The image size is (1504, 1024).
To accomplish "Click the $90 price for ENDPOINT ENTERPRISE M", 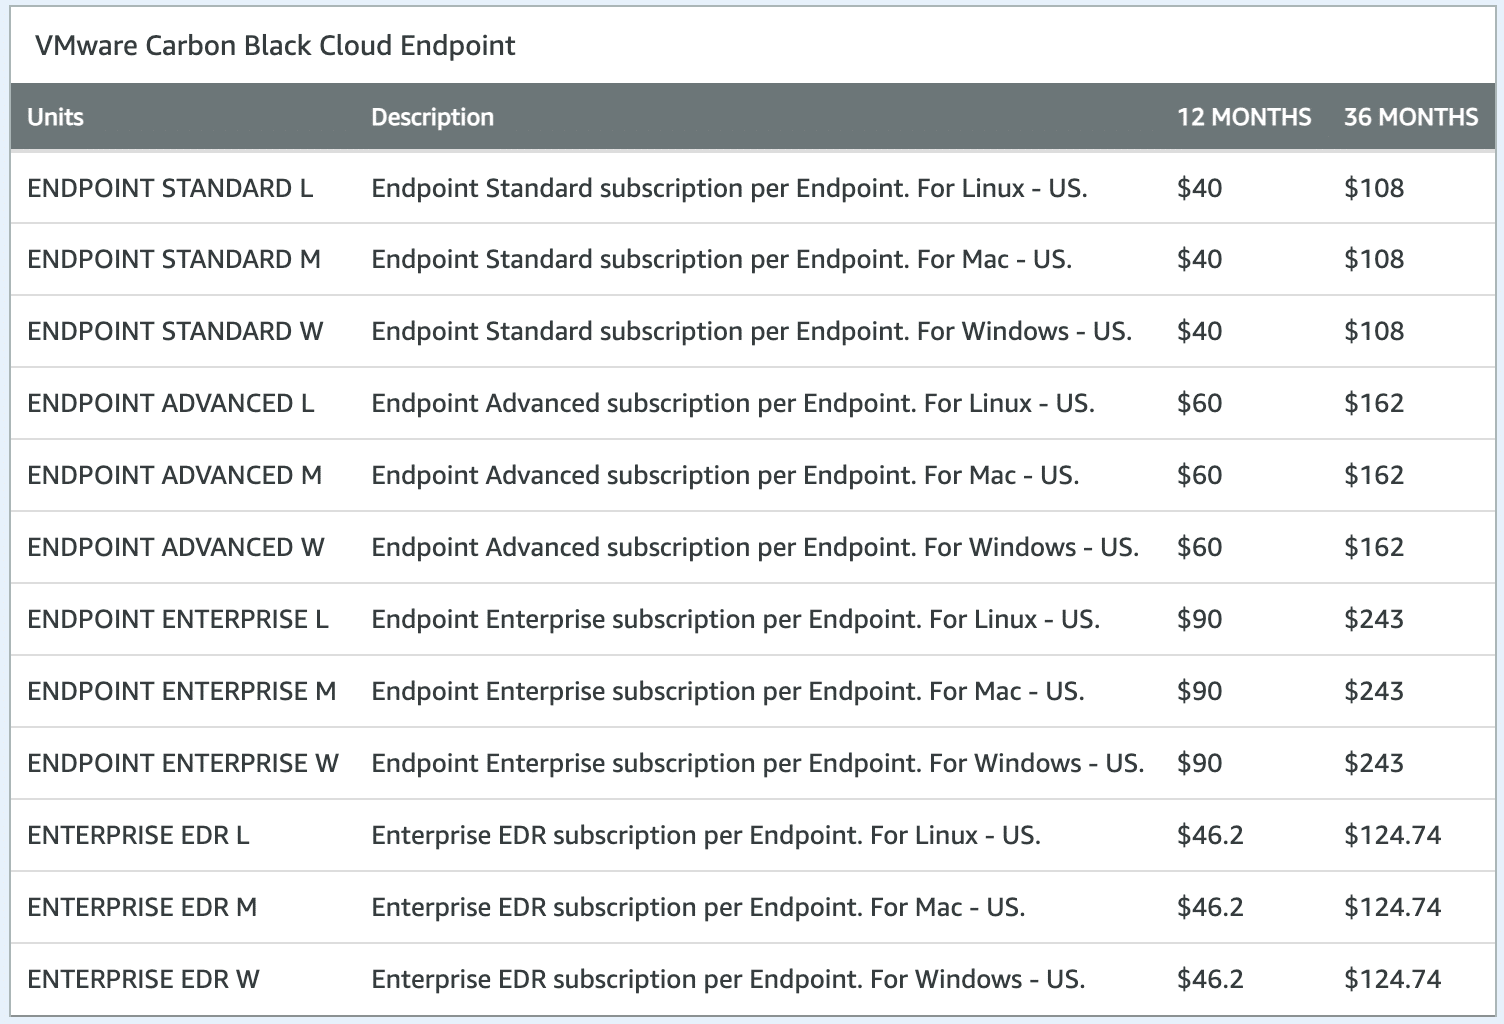I will [x=1199, y=692].
